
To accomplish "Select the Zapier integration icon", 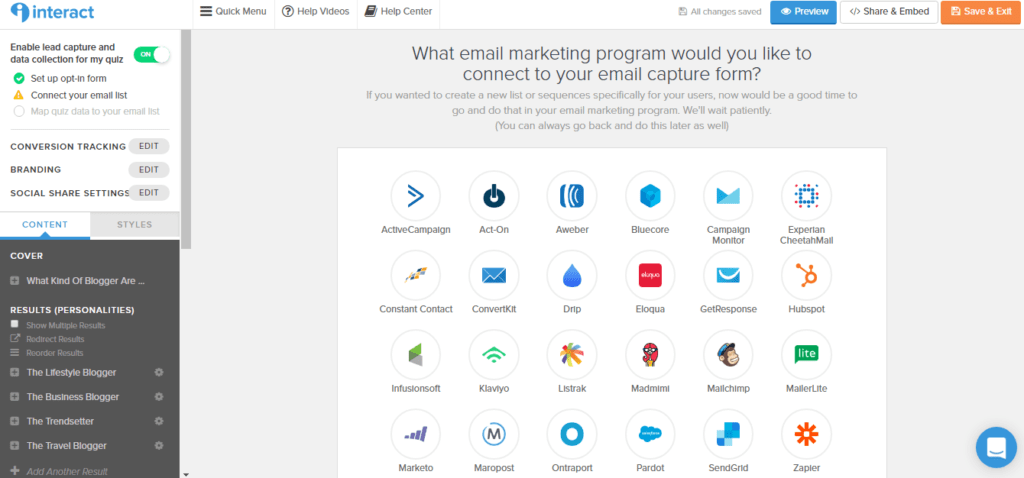I will click(807, 434).
